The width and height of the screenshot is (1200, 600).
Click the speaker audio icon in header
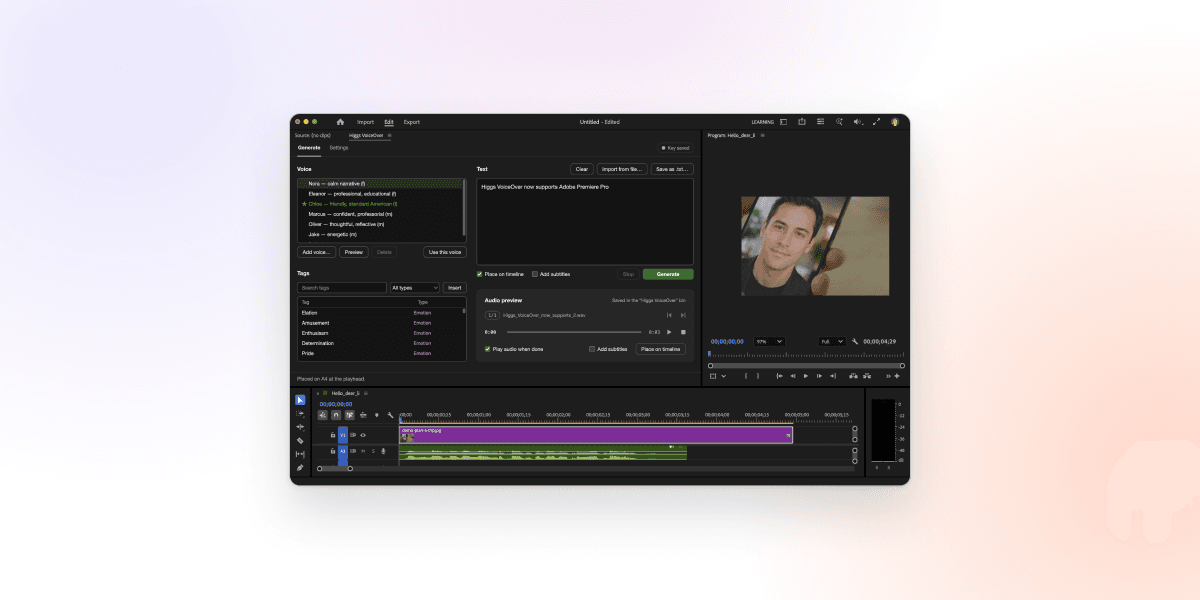pyautogui.click(x=858, y=122)
